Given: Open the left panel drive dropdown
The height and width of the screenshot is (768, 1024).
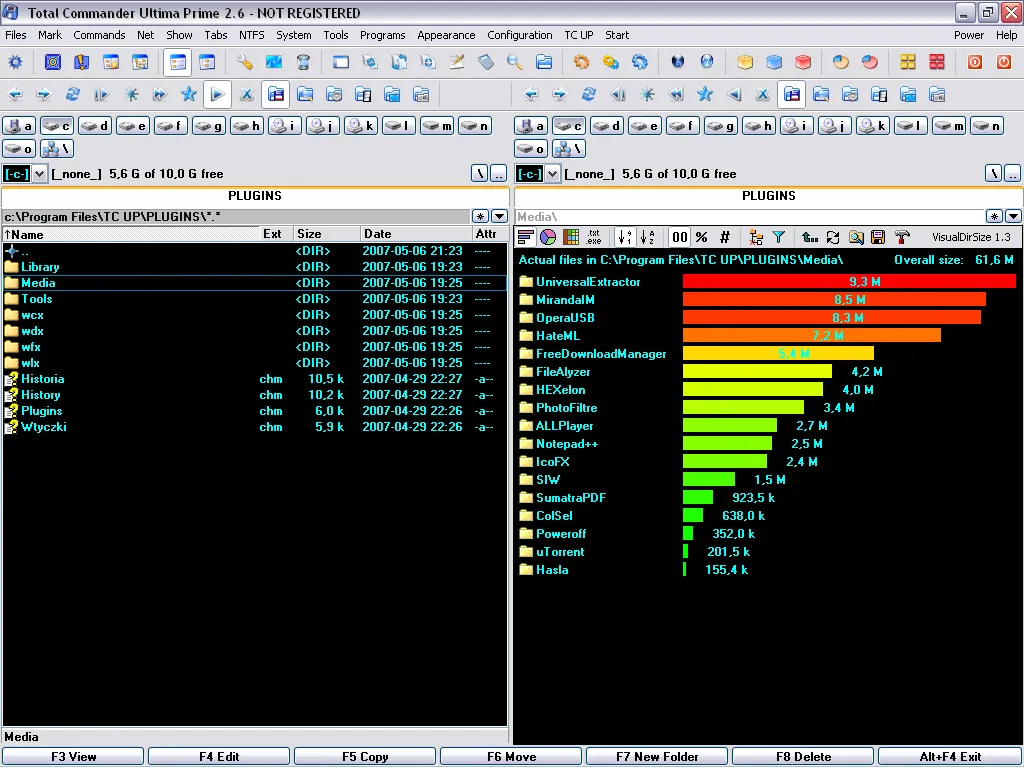Looking at the screenshot, I should (39, 174).
